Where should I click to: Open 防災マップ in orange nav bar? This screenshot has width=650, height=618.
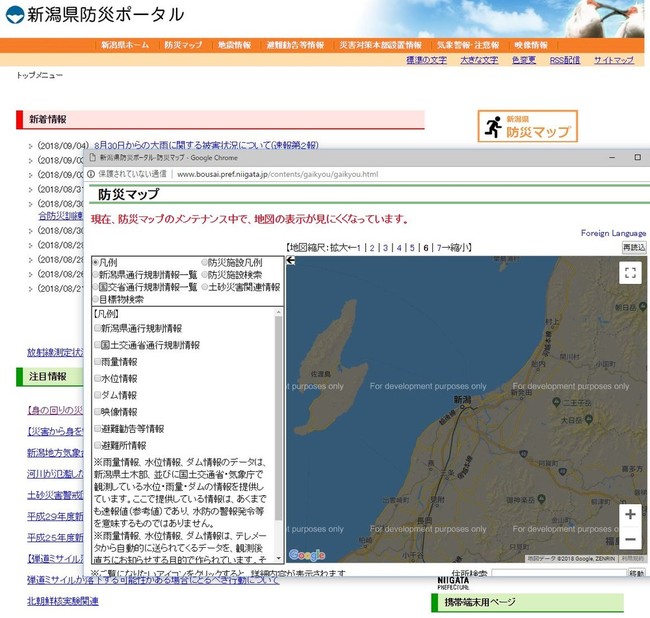tap(183, 45)
